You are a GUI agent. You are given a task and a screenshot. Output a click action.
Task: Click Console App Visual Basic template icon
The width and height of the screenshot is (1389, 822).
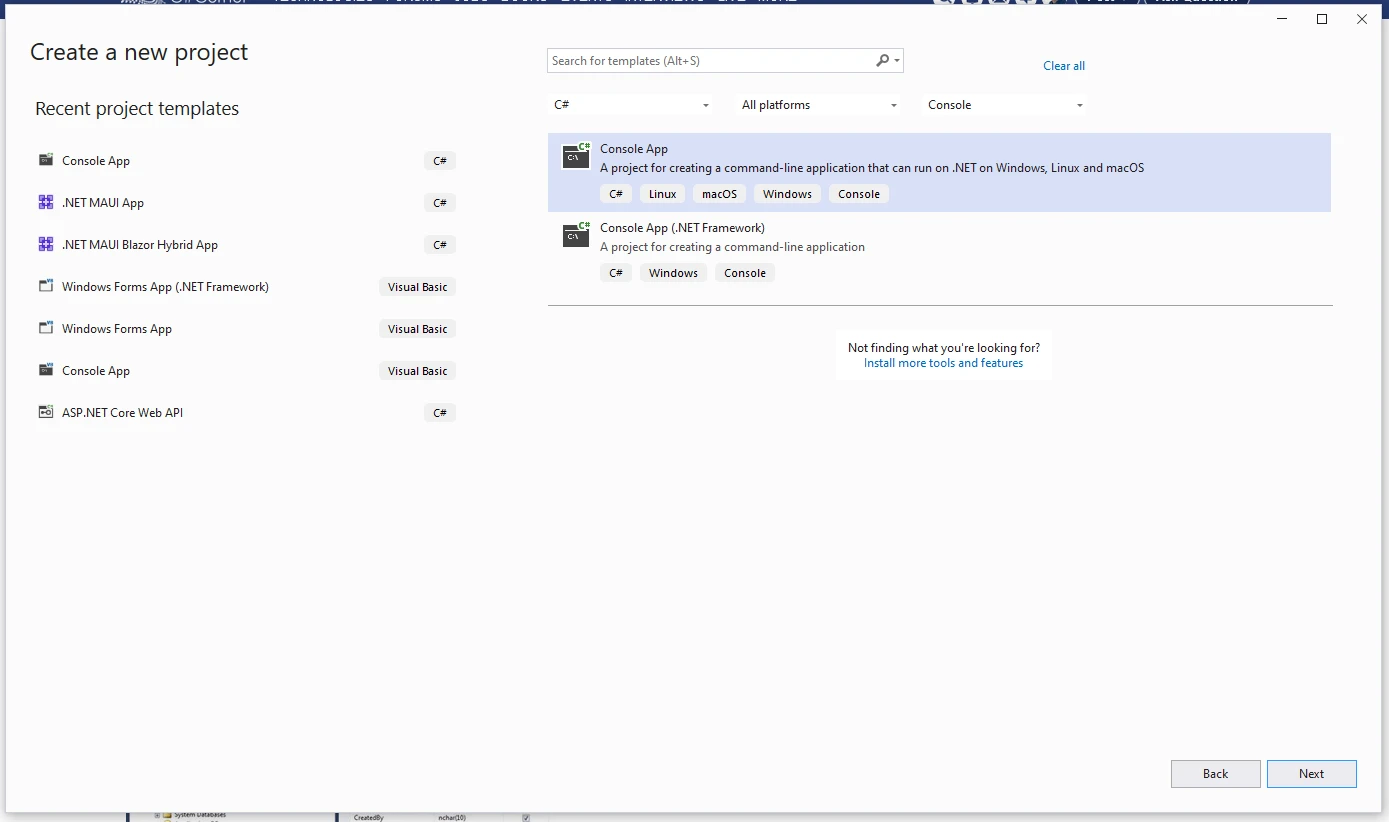click(x=46, y=370)
